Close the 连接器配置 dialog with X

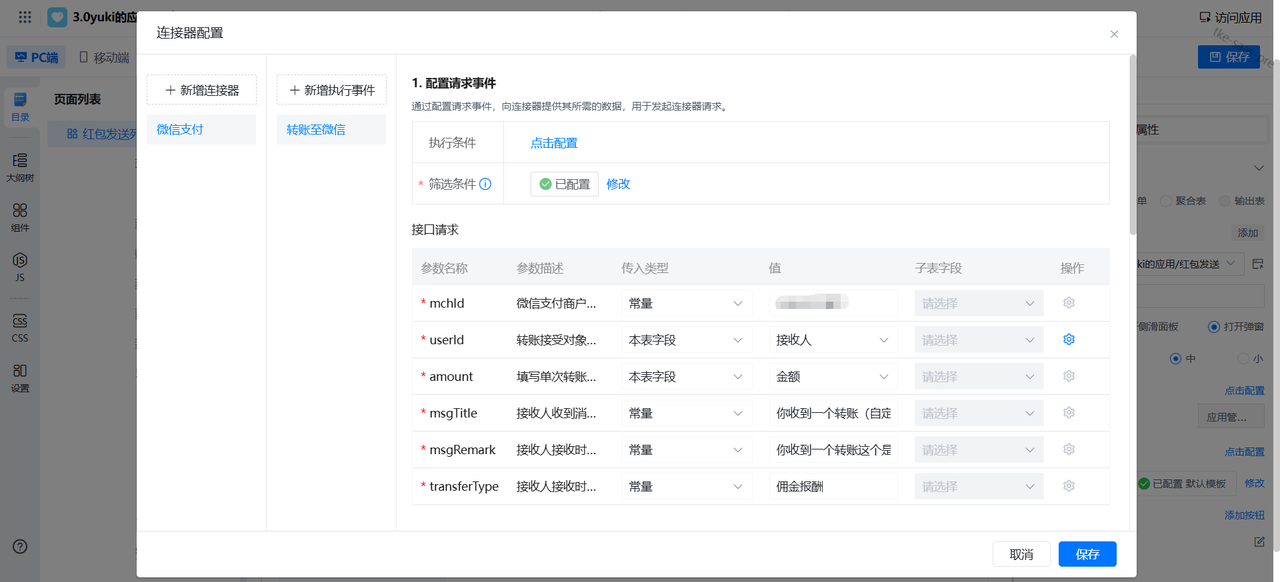1114,34
